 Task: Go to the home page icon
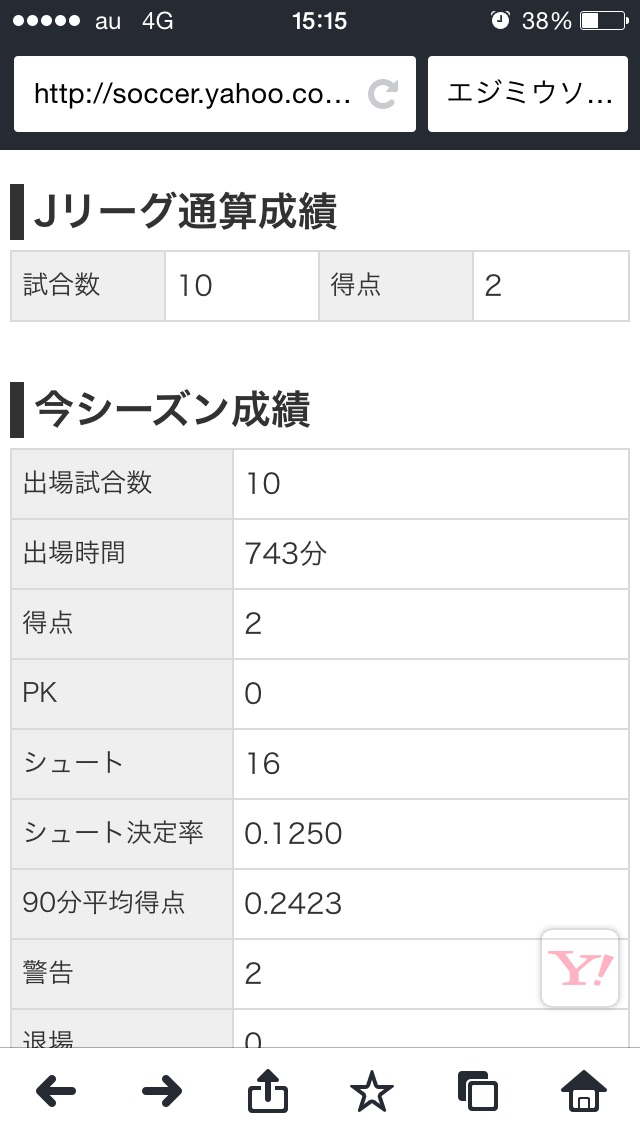click(583, 1092)
